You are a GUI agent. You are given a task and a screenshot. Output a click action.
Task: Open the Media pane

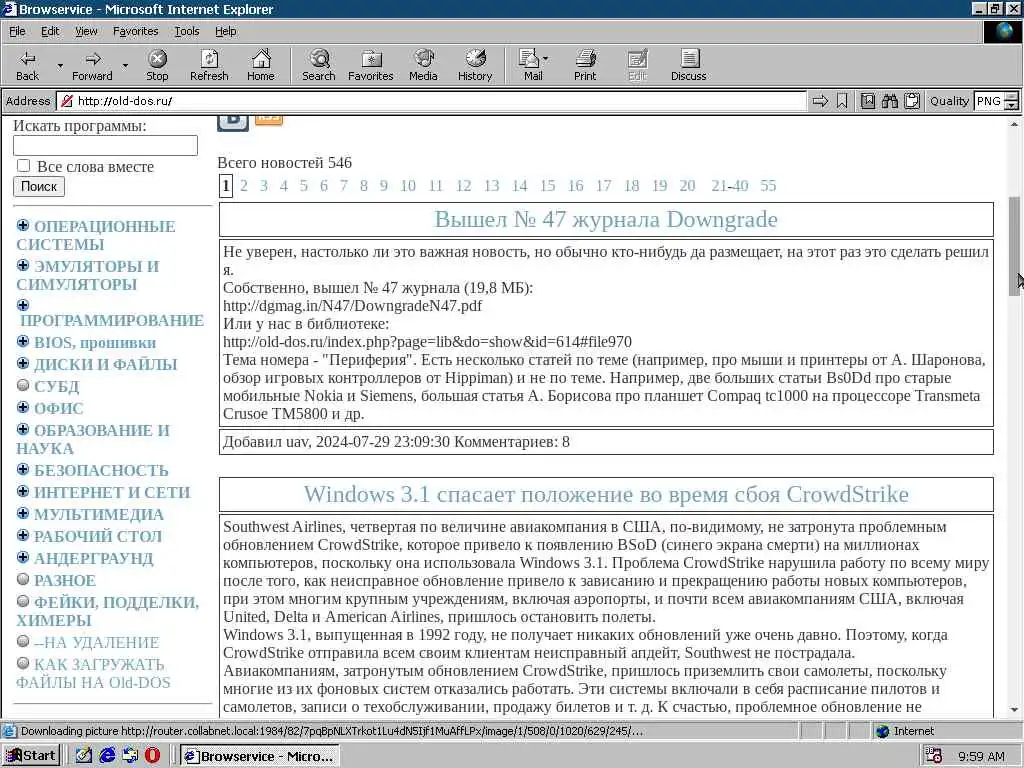423,65
